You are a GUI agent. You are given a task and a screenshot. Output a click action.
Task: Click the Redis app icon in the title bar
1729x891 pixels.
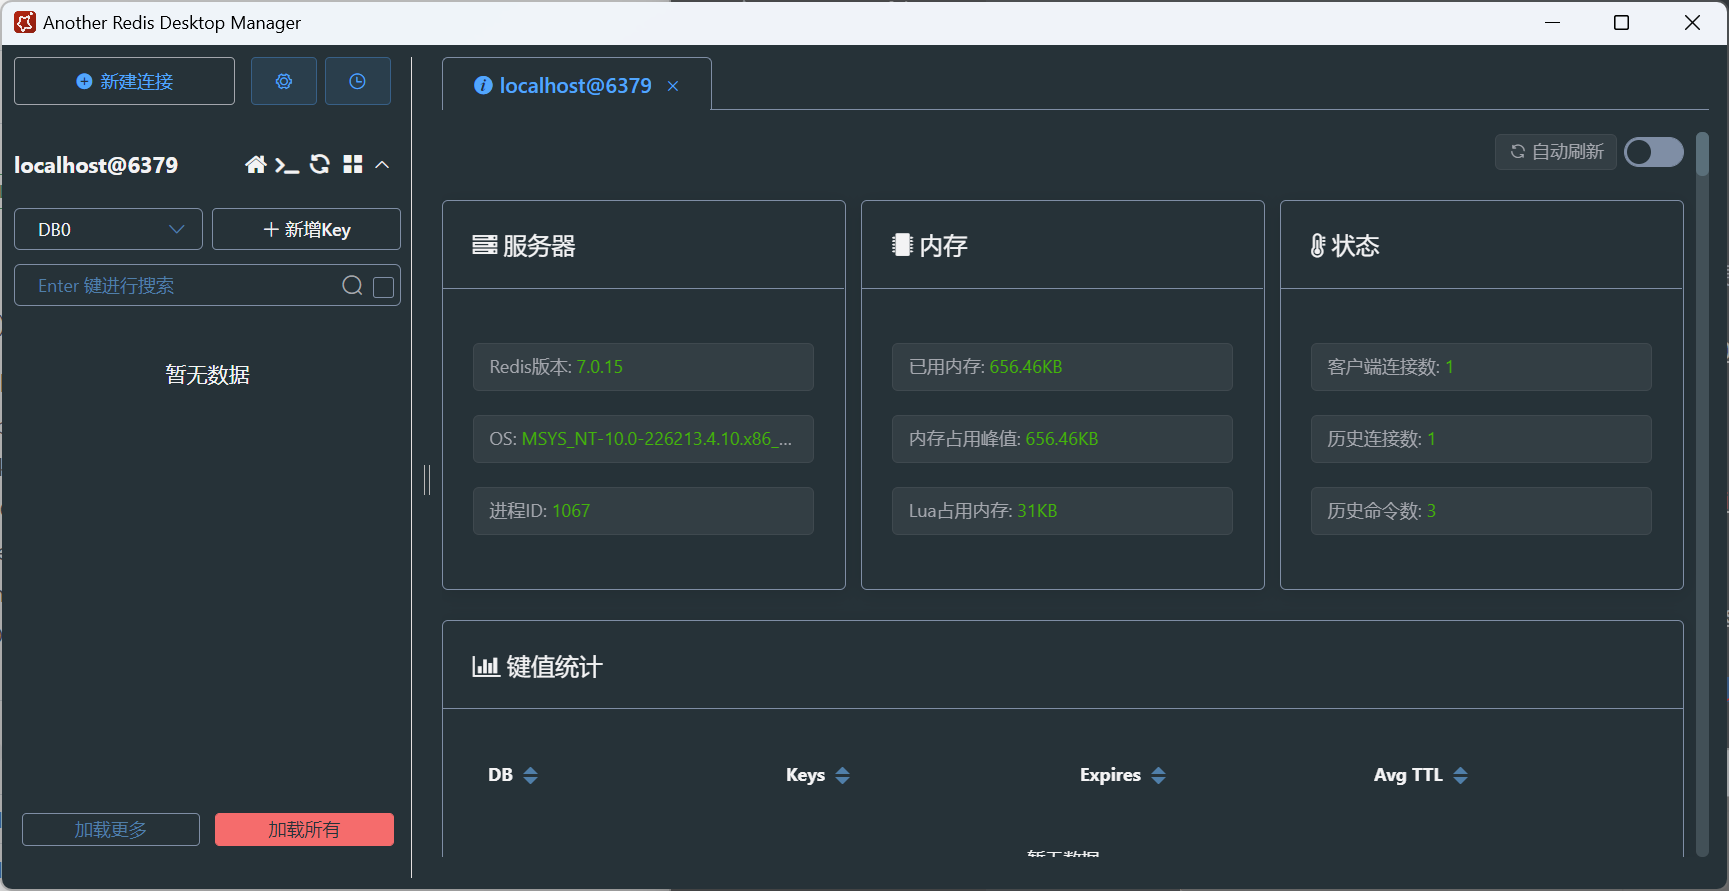click(24, 22)
